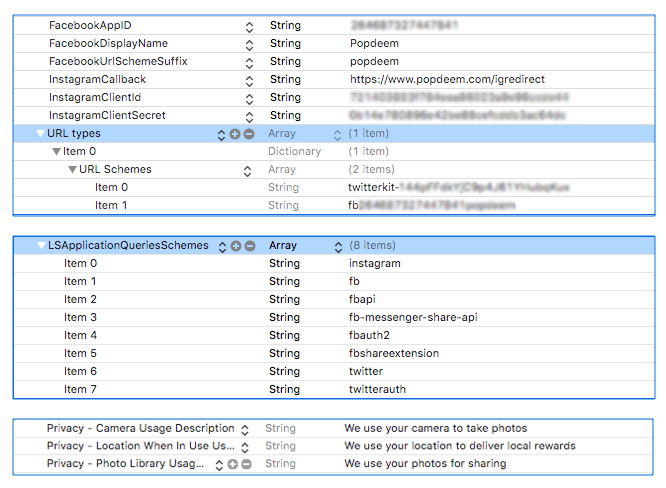The height and width of the screenshot is (488, 666).
Task: Click the remove button on LSApplicationQueriesSchemes row
Action: pos(250,246)
